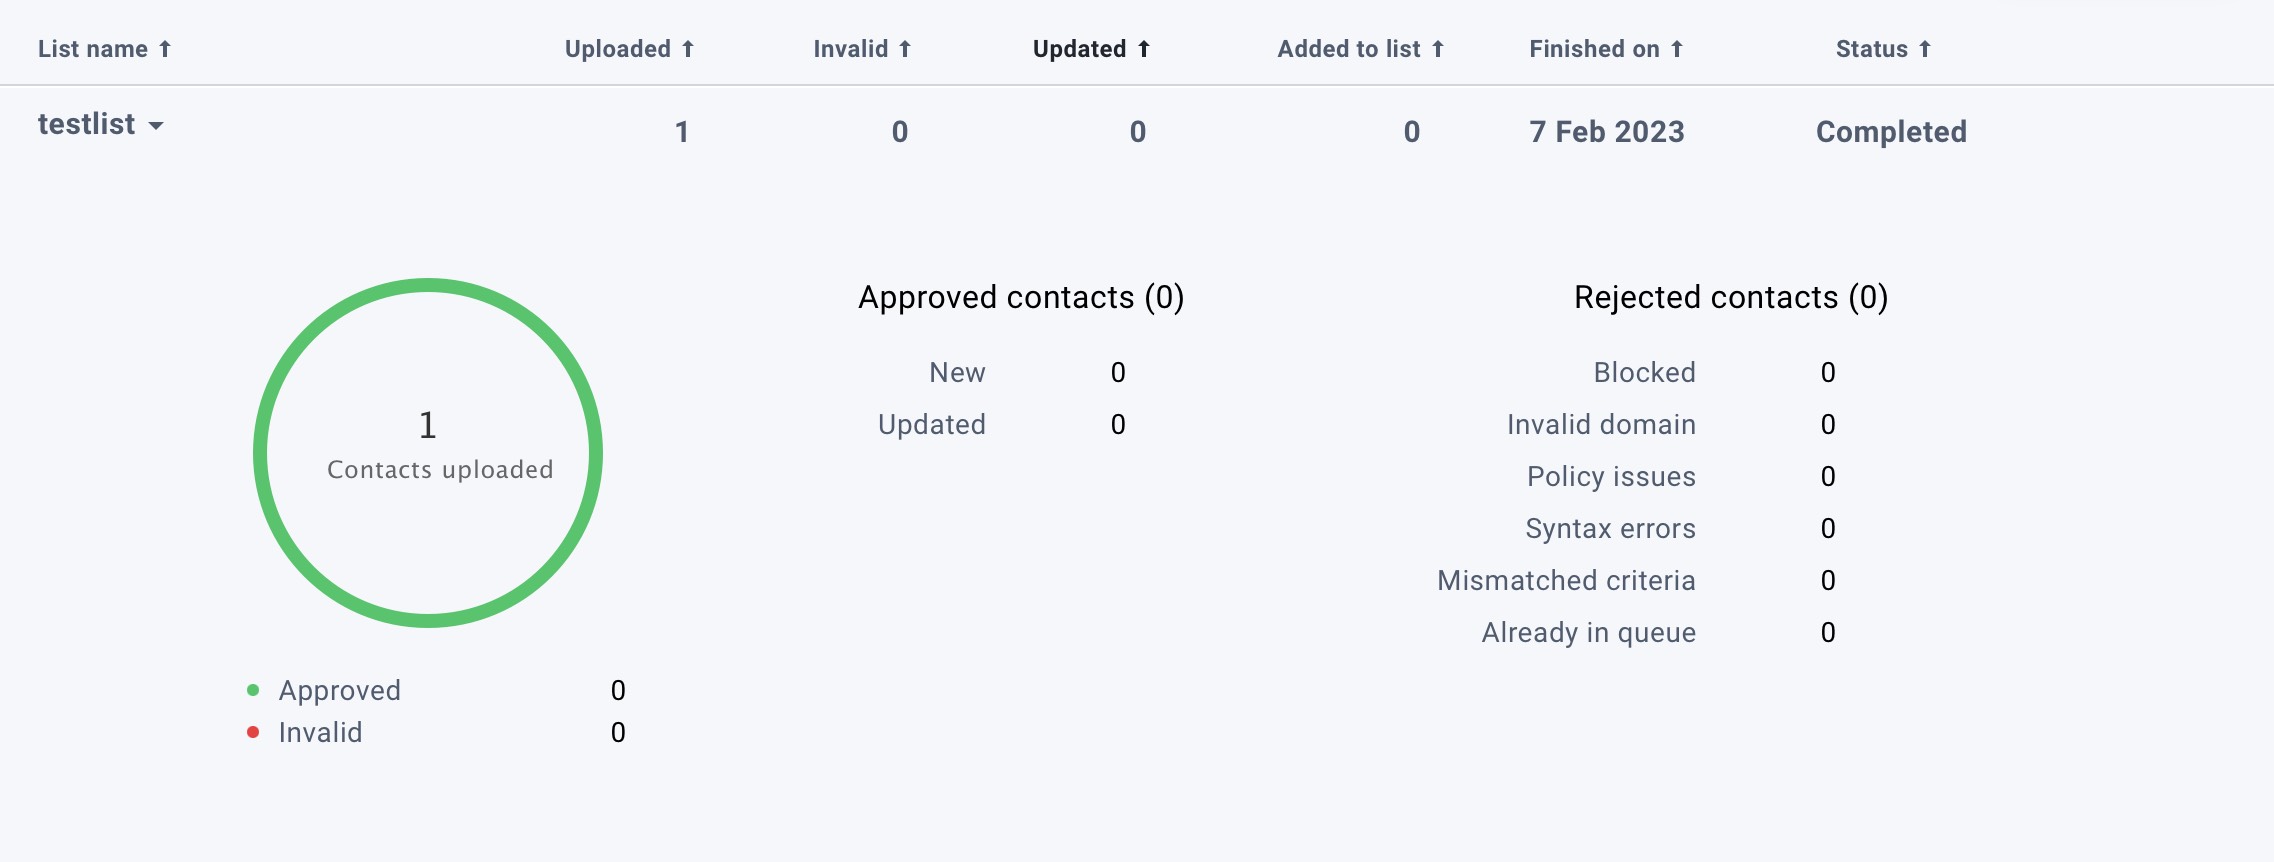Viewport: 2274px width, 862px height.
Task: Click the 7 Feb 2023 finished date
Action: (1606, 131)
